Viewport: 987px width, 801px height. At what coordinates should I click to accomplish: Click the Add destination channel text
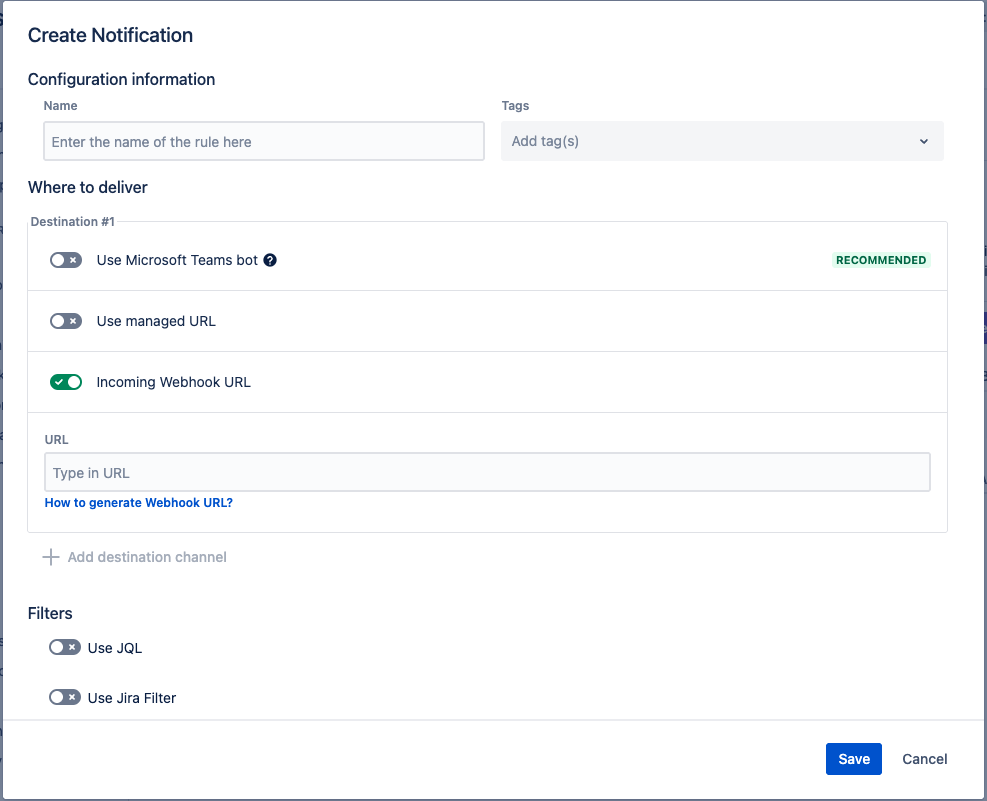pos(147,557)
